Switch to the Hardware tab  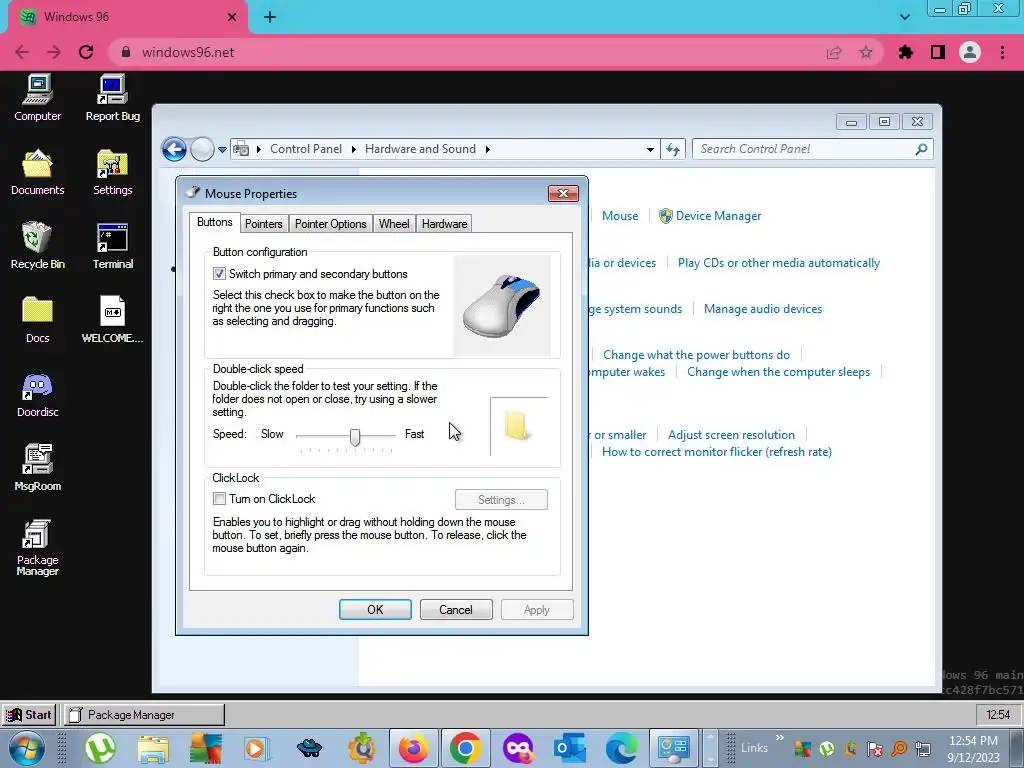tap(444, 224)
